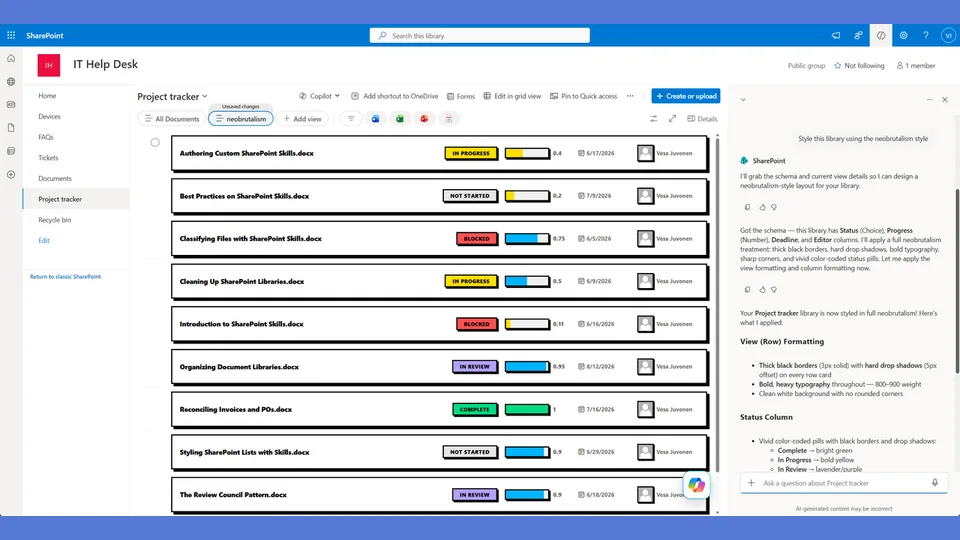Click the file icon in left app rail
Screen dimensions: 960x540
point(11,128)
